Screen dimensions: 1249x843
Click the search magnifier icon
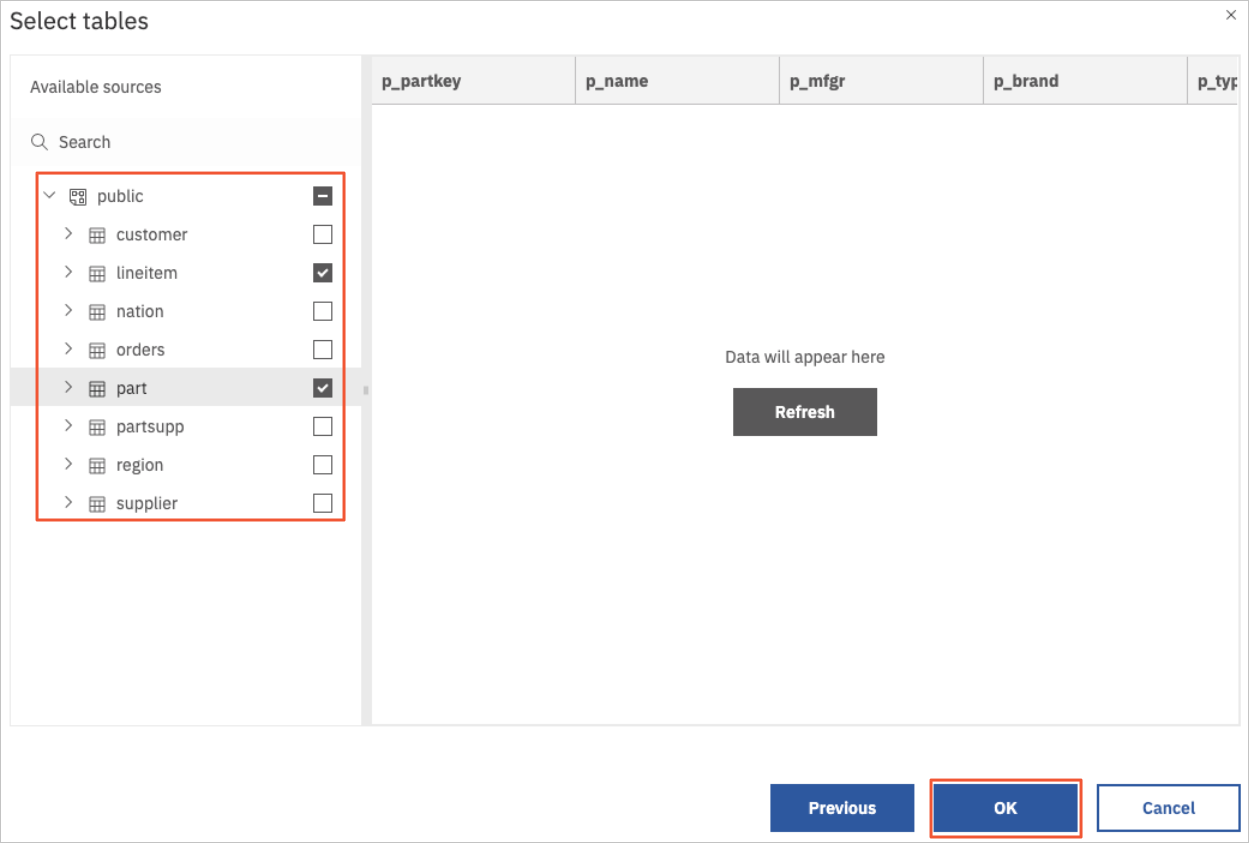(39, 142)
